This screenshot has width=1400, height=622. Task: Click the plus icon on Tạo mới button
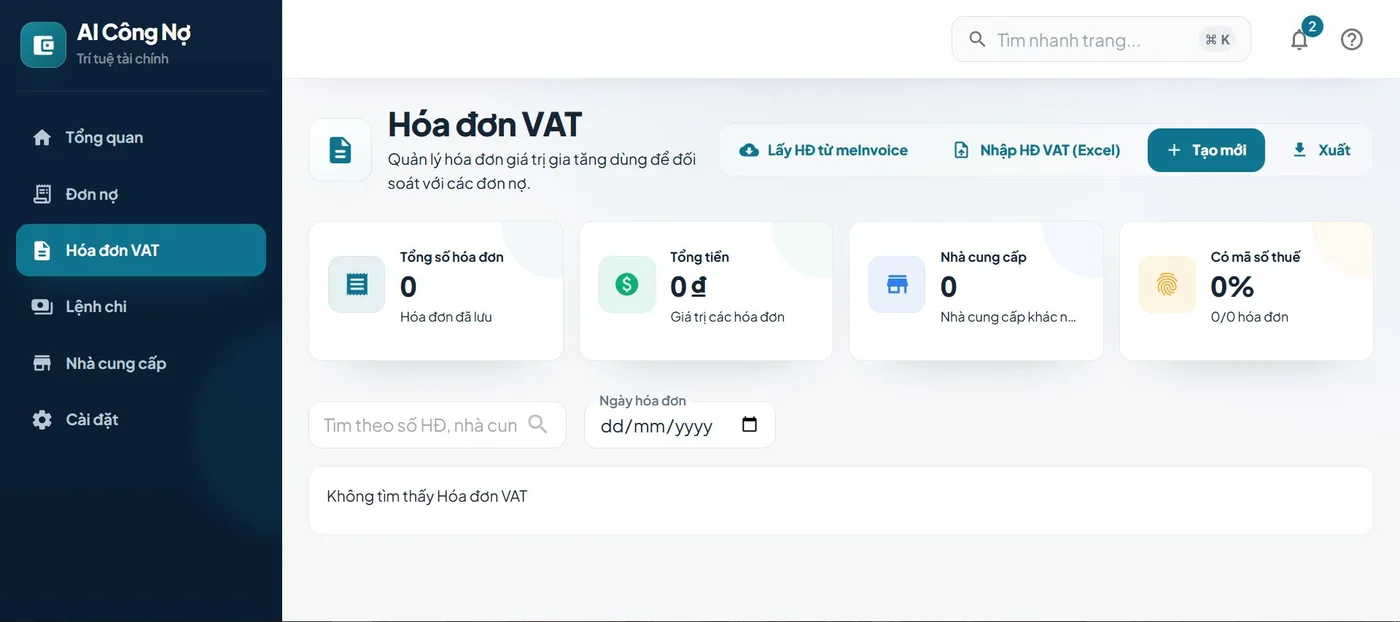coord(1174,150)
